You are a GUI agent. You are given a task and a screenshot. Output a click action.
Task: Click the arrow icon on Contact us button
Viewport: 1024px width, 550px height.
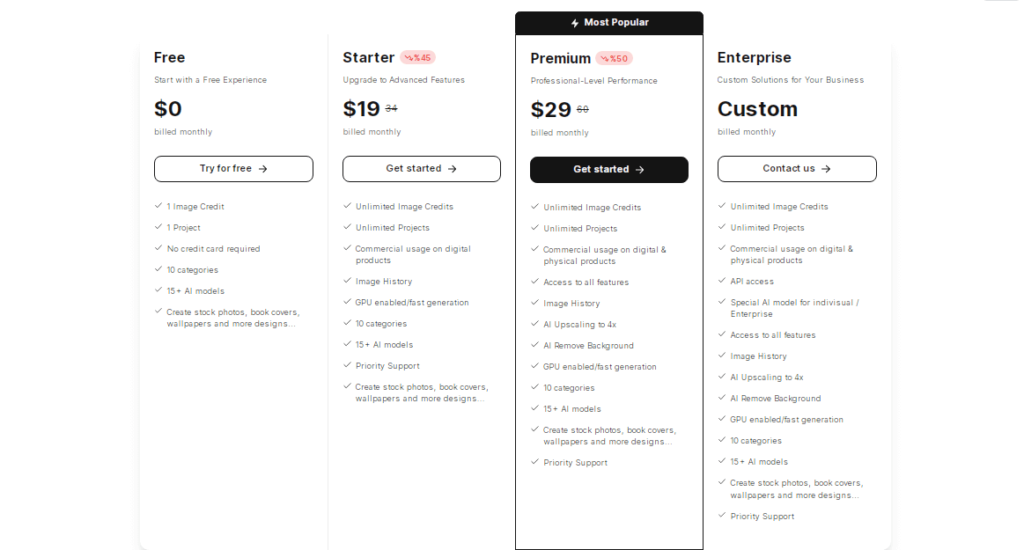pyautogui.click(x=826, y=169)
